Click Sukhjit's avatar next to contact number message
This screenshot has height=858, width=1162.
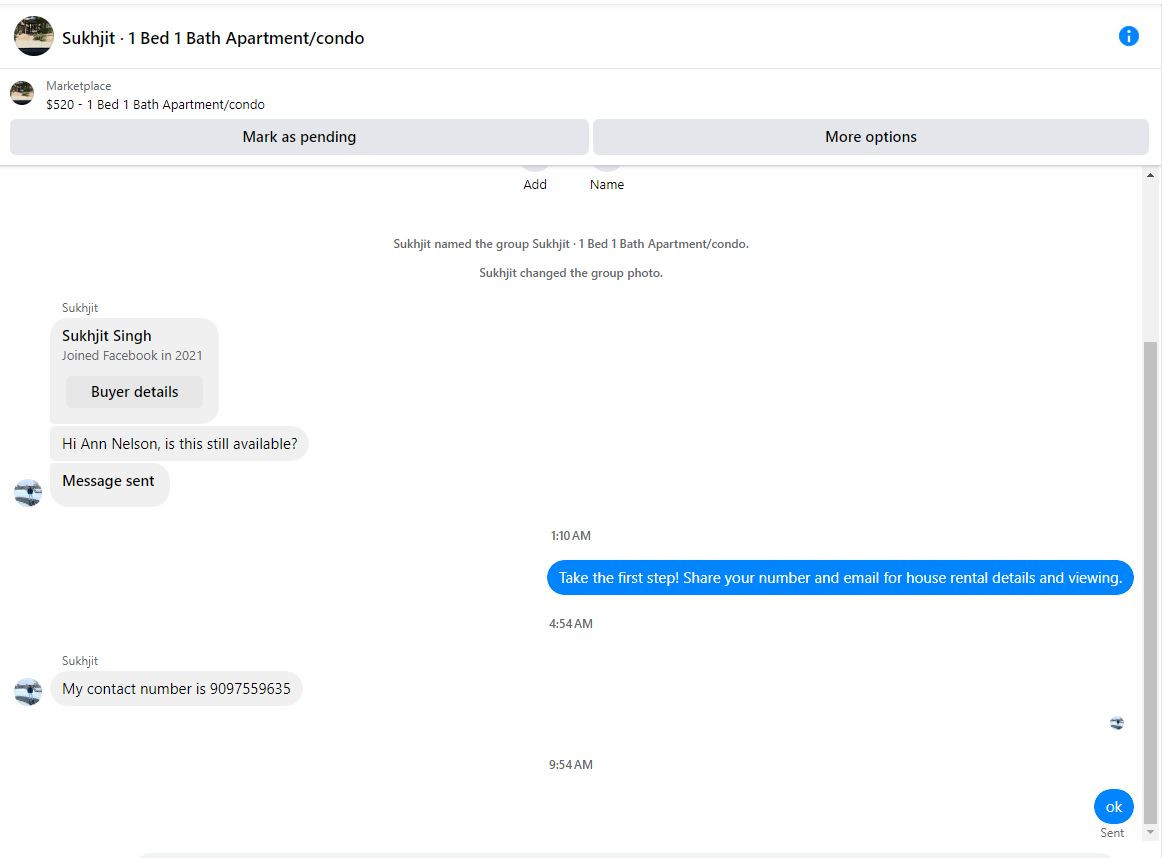(28, 691)
